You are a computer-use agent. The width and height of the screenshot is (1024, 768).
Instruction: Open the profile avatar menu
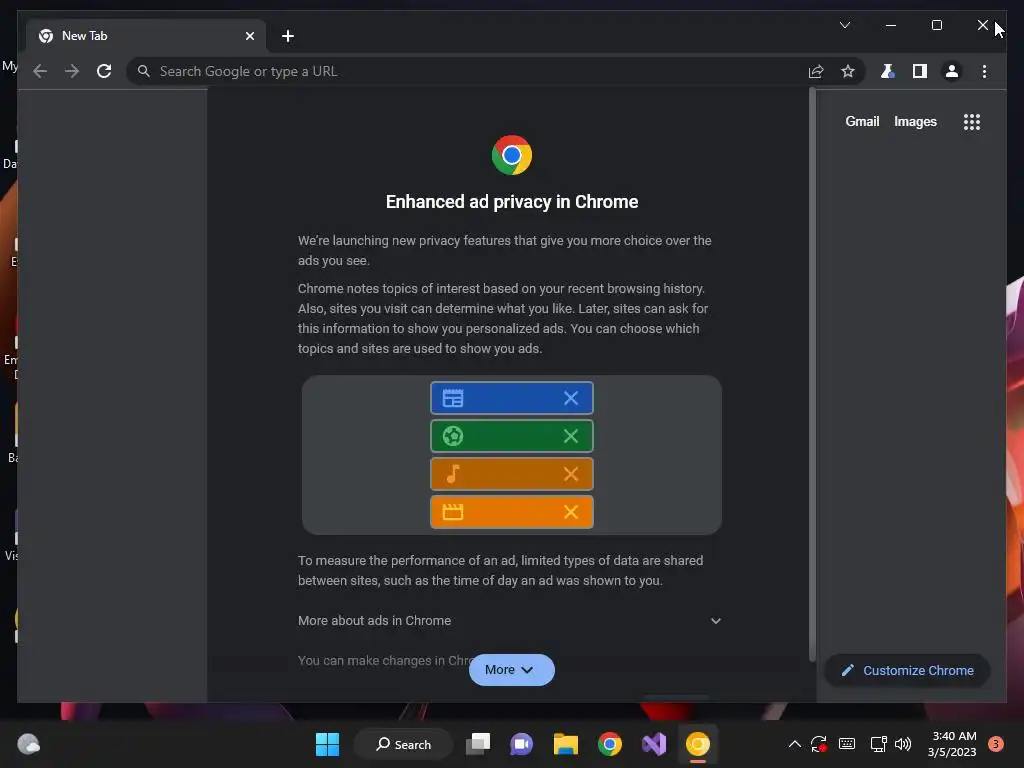[x=952, y=71]
